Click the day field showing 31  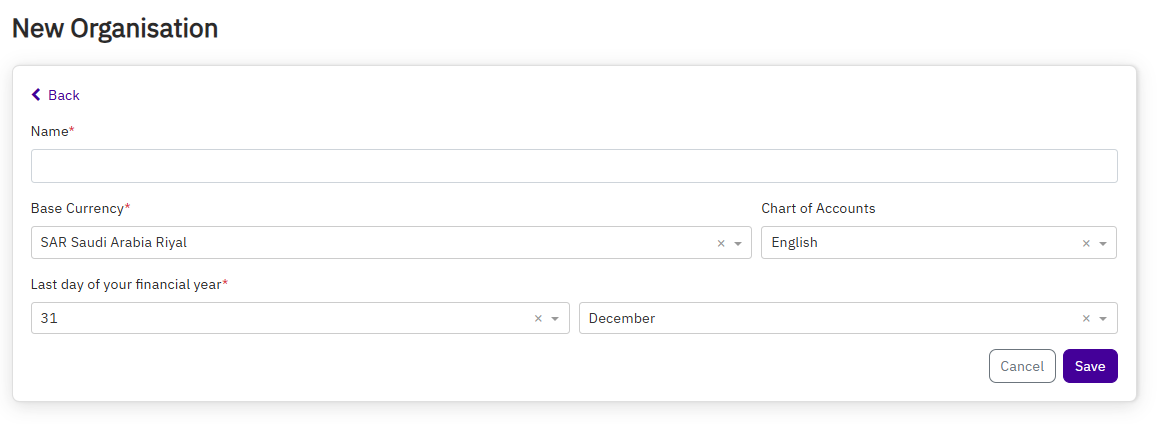[x=280, y=319]
